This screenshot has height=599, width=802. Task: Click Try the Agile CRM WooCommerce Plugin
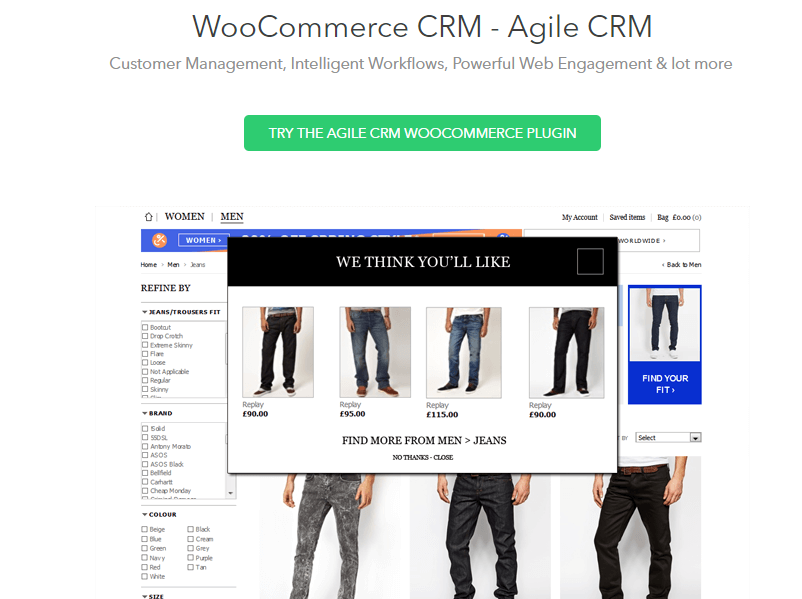coord(422,133)
